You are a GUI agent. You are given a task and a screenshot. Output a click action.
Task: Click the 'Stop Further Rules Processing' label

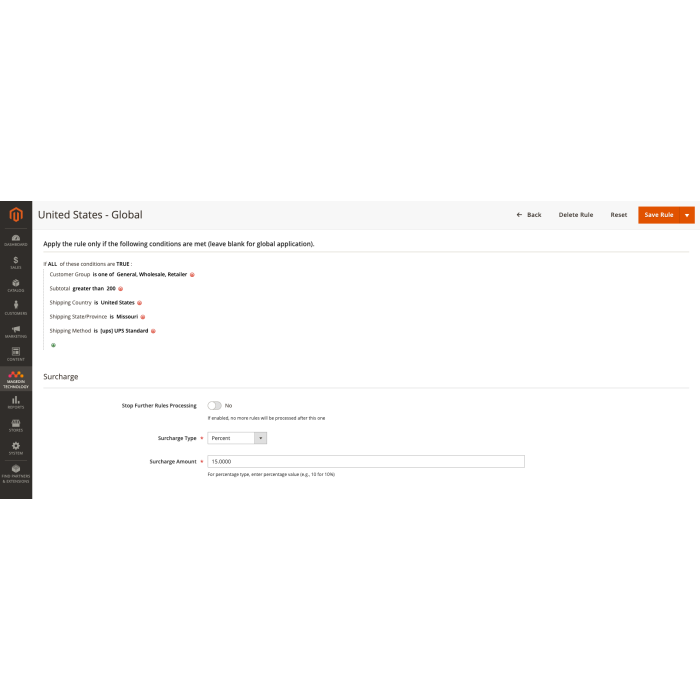[x=159, y=405]
